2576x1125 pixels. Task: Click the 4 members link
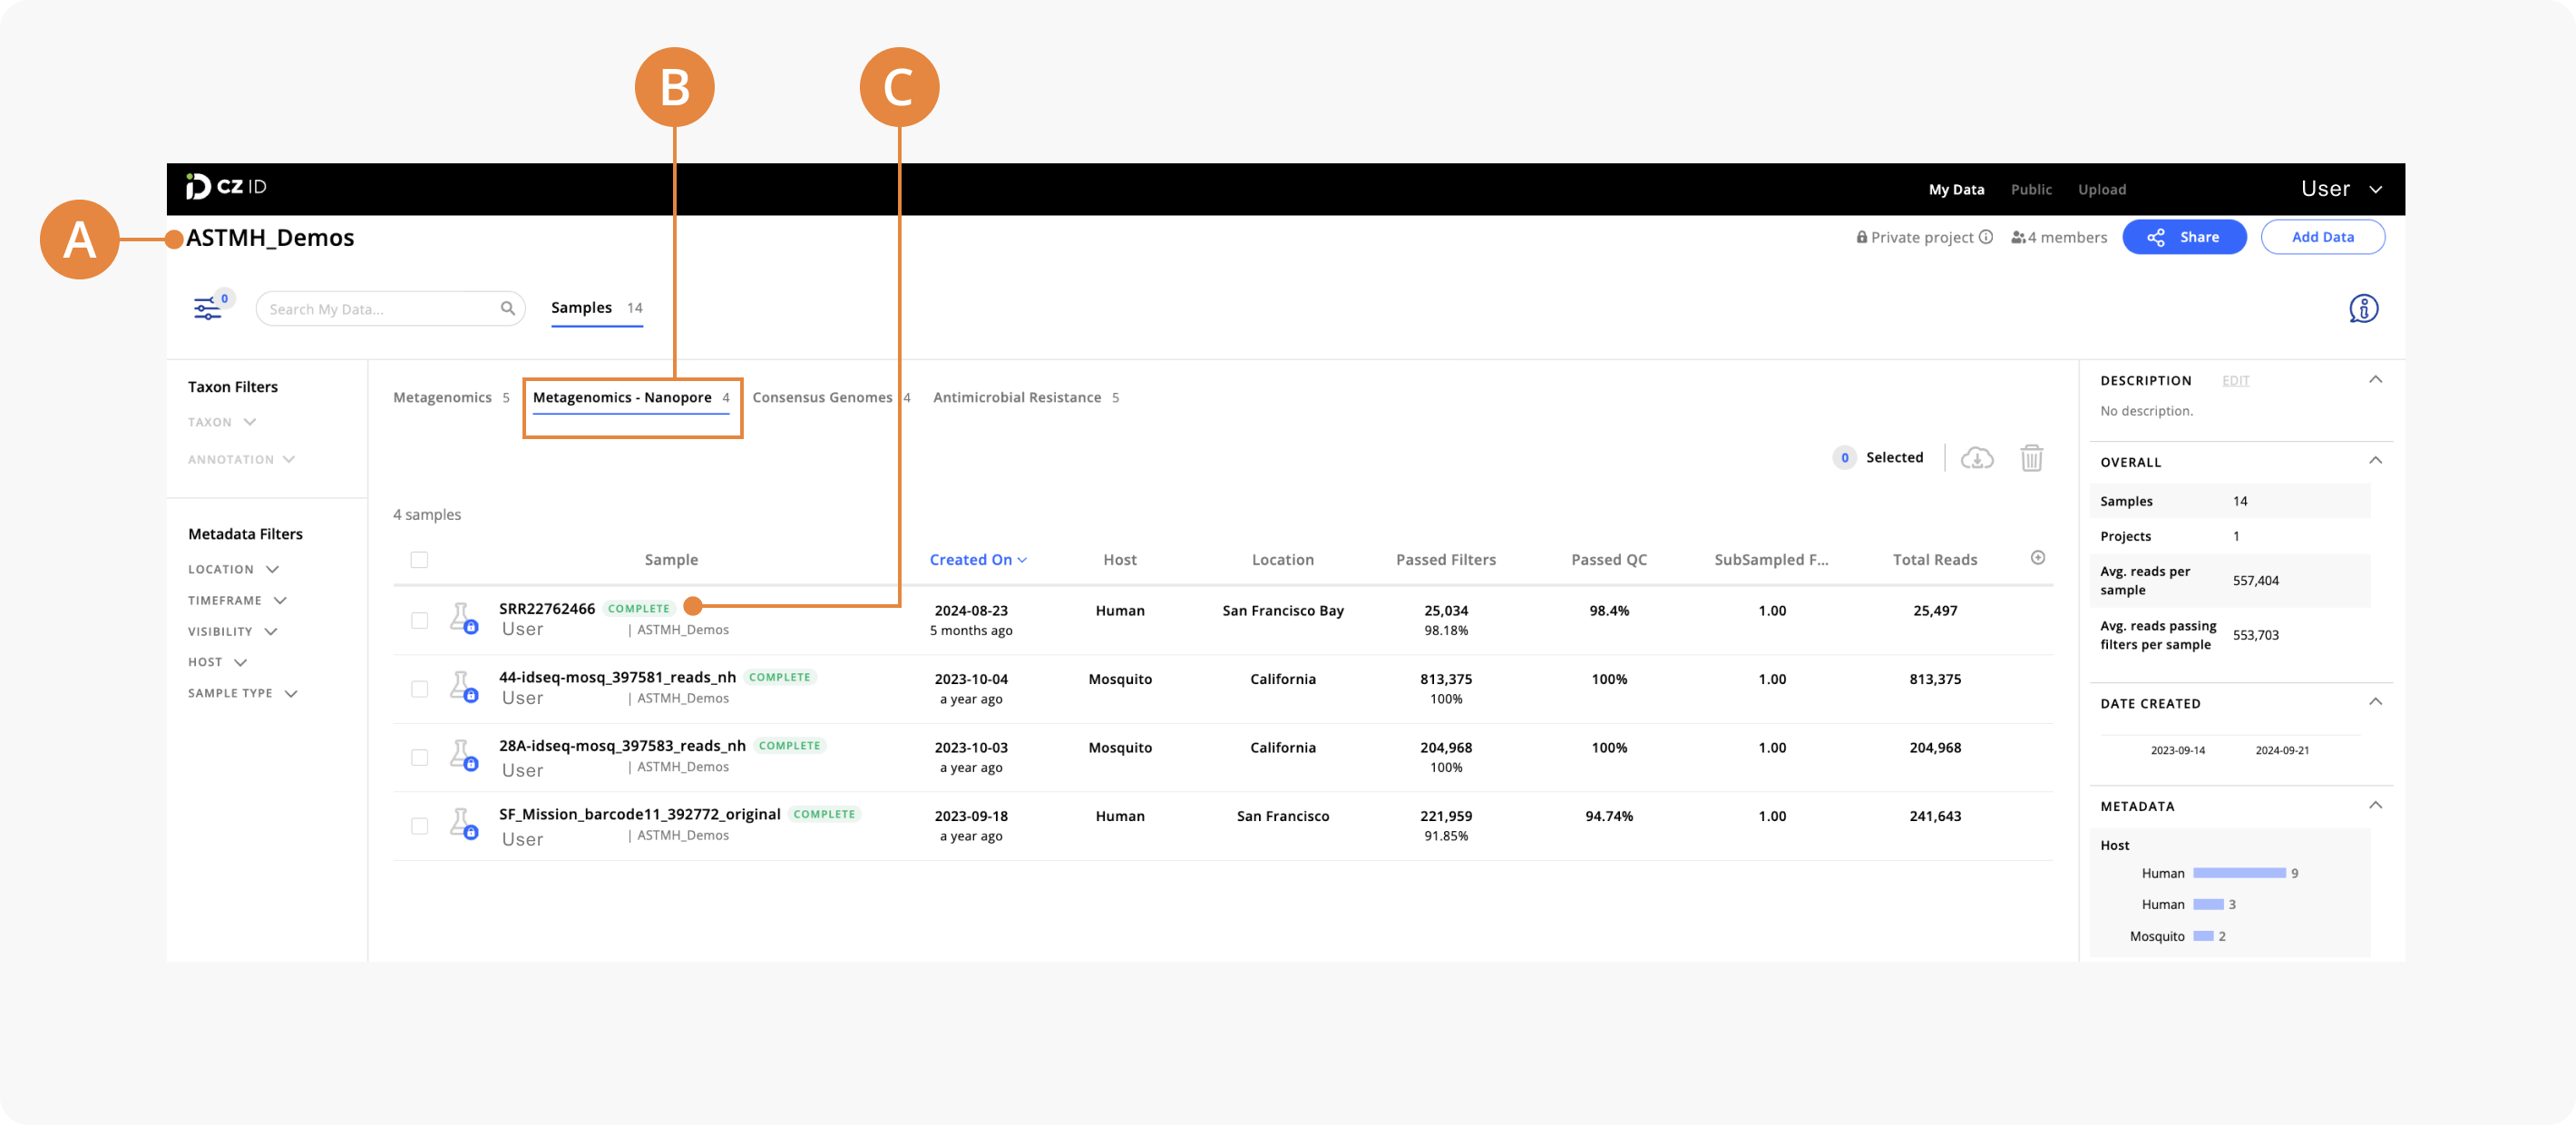pyautogui.click(x=2059, y=238)
